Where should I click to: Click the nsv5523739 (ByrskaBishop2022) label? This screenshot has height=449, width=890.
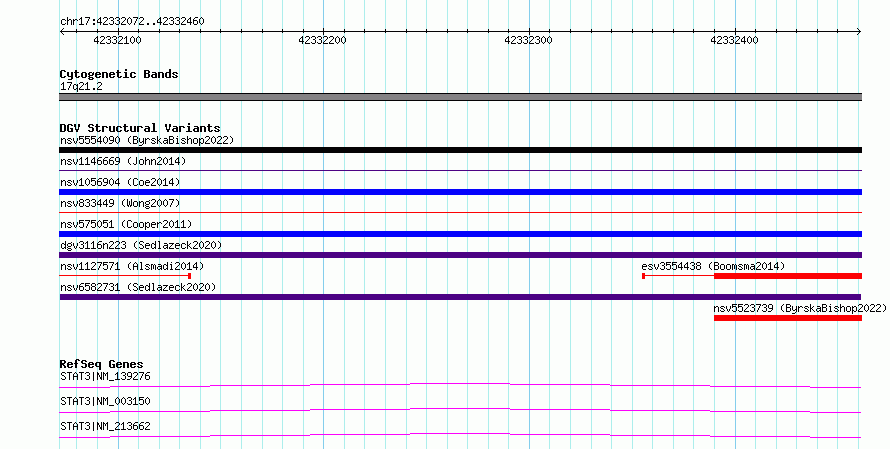coord(800,308)
